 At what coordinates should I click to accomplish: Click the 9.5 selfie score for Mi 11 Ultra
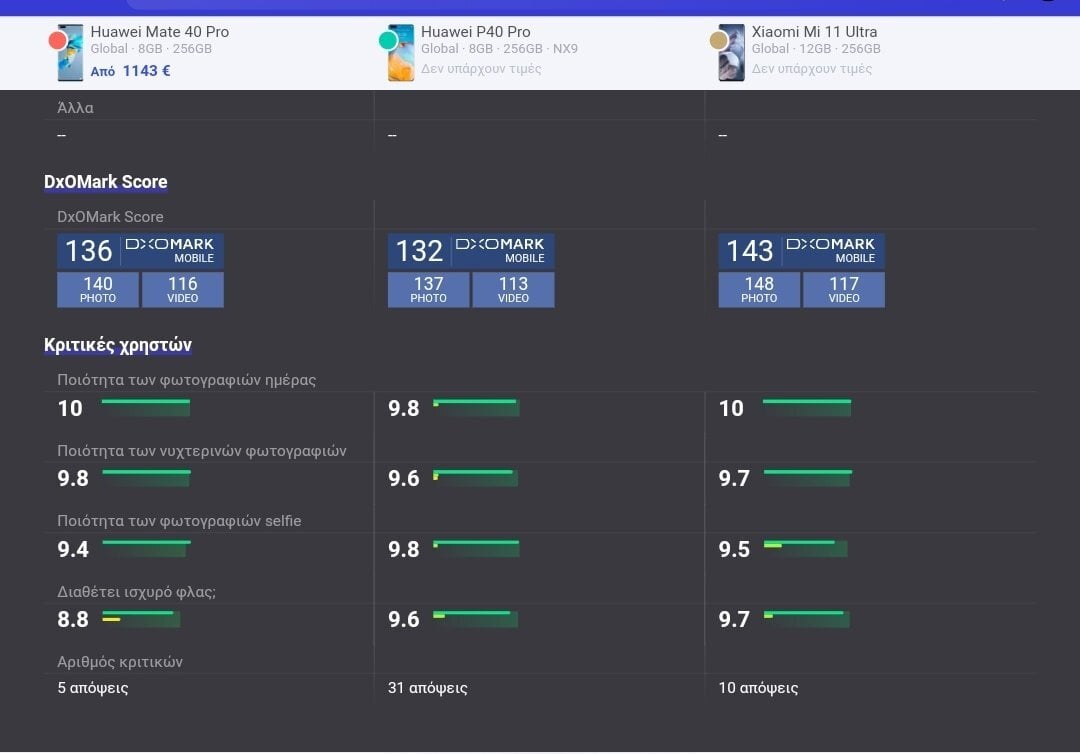(x=734, y=549)
